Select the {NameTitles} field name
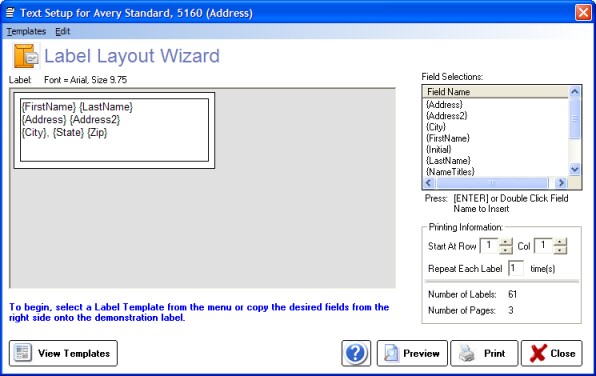 [450, 172]
